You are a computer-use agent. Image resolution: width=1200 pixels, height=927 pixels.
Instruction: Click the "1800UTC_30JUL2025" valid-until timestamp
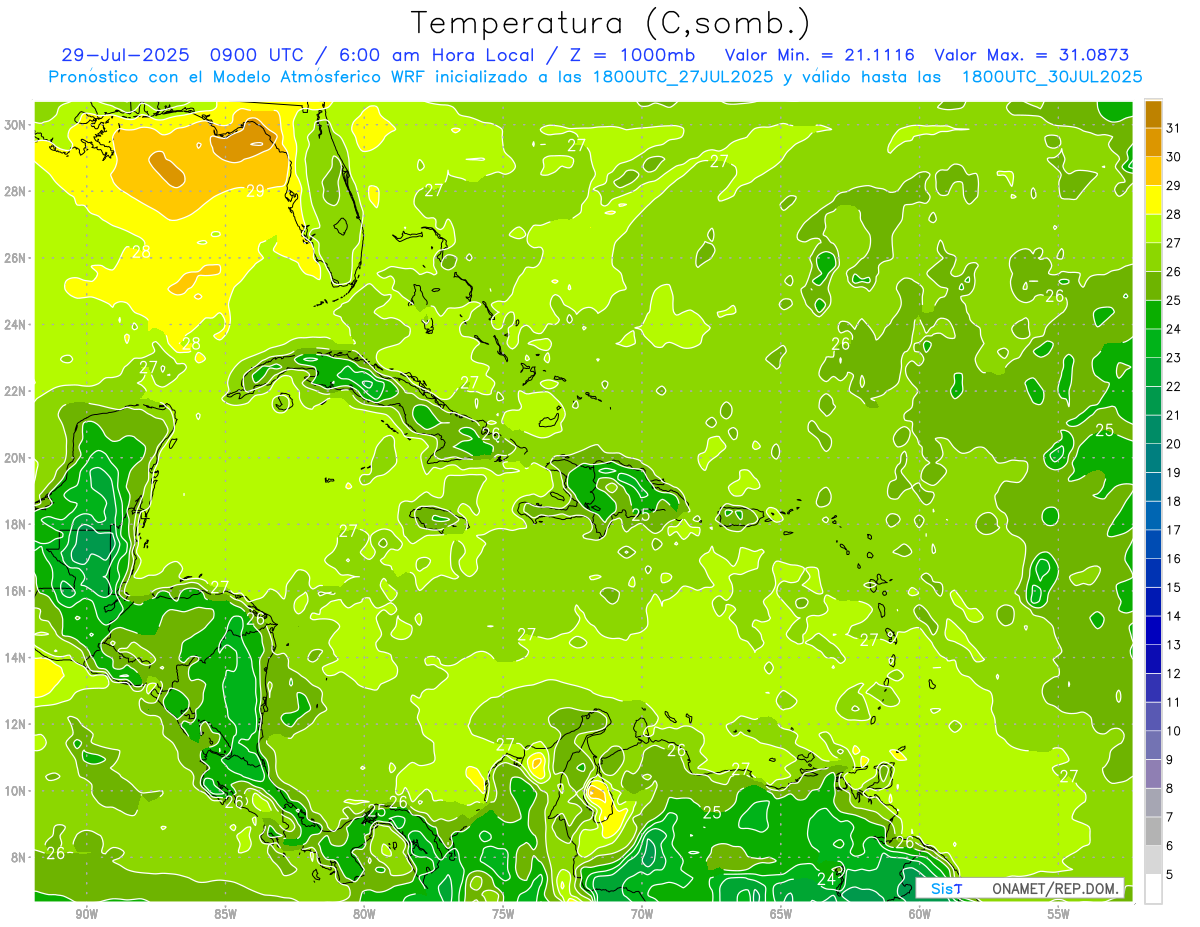coord(1053,76)
